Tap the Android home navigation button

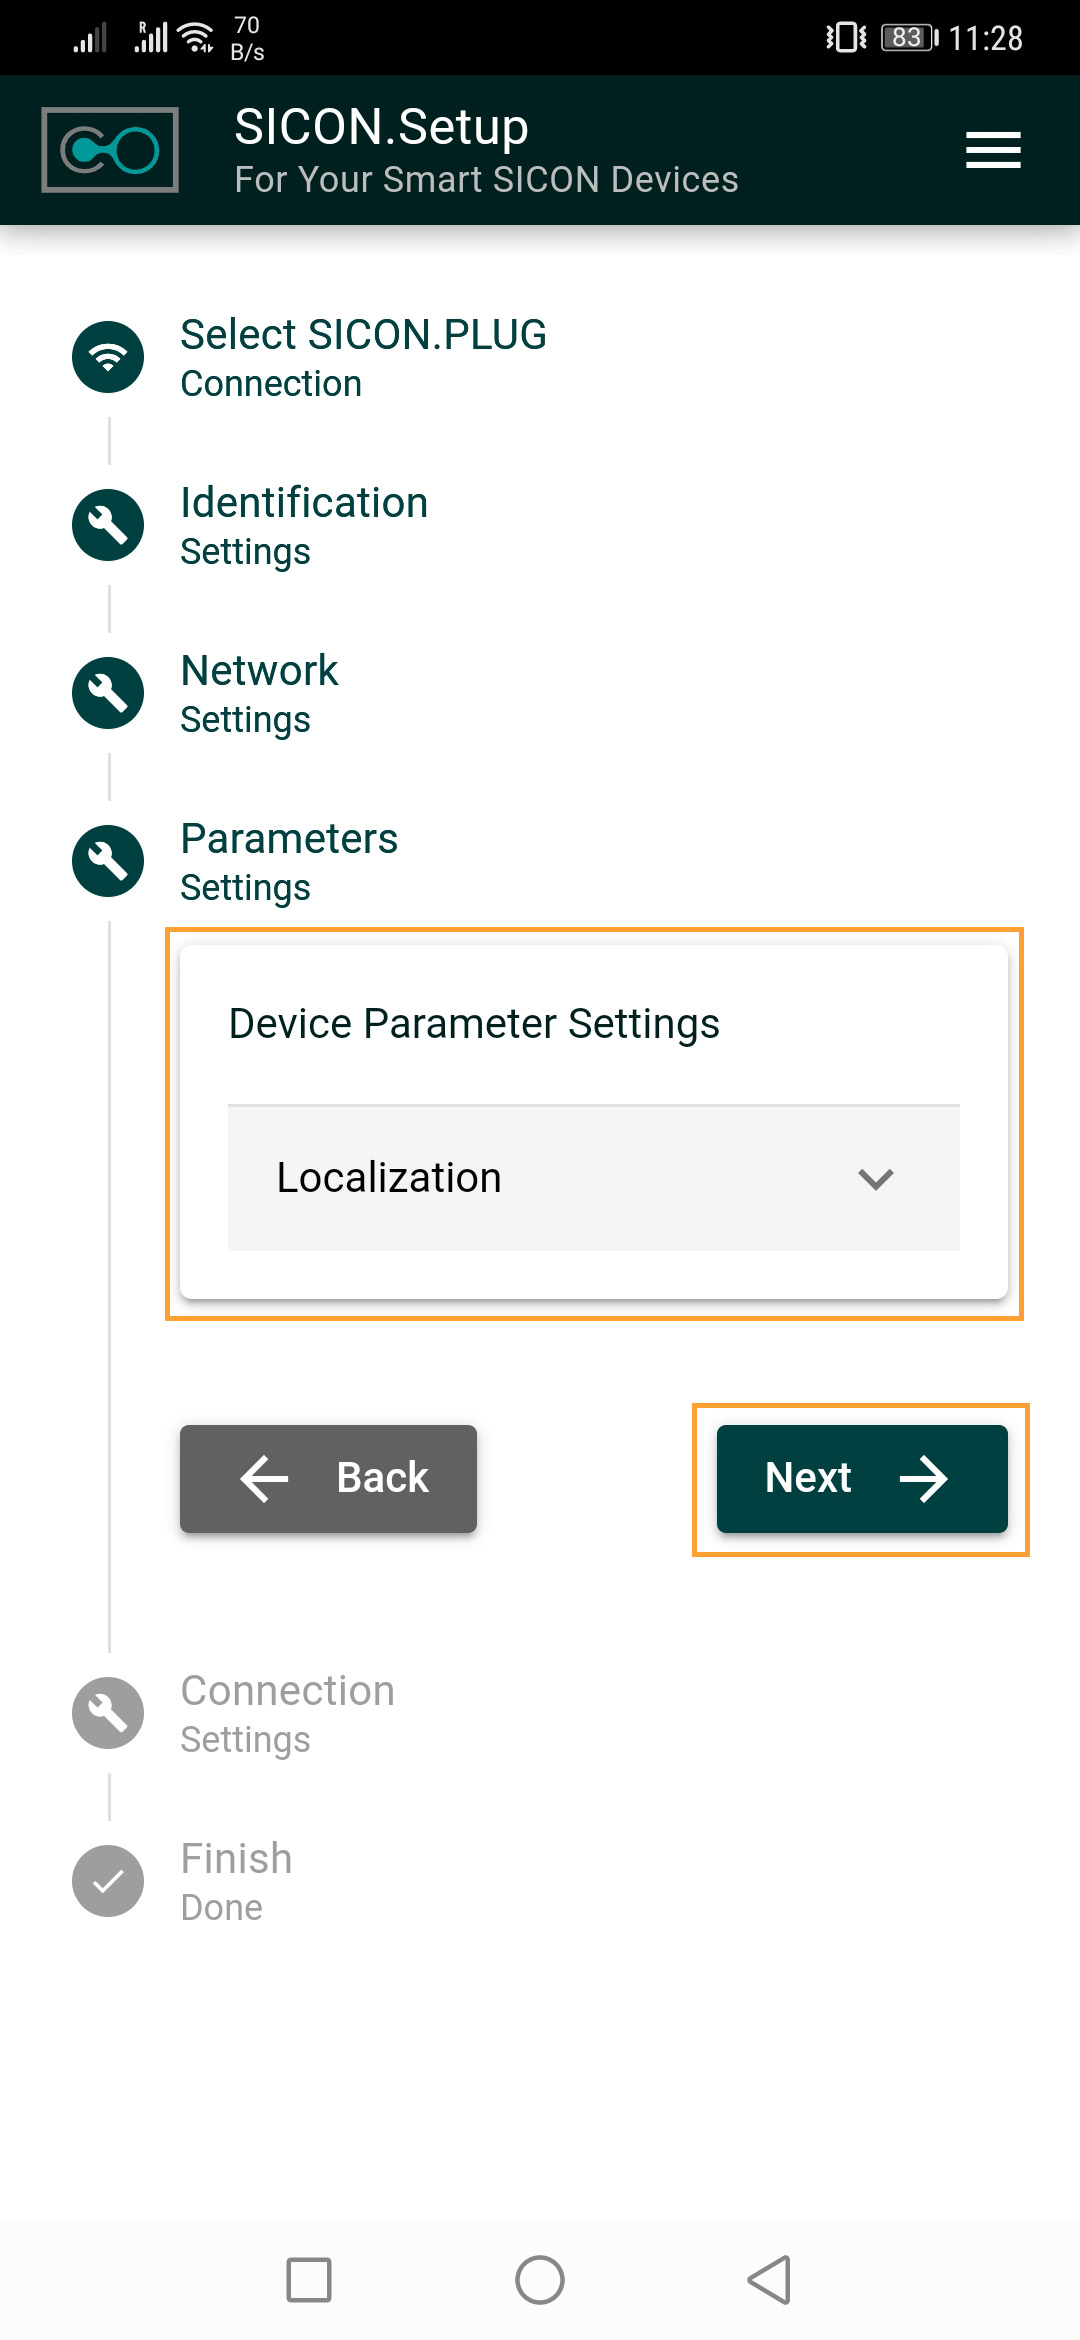(540, 2280)
